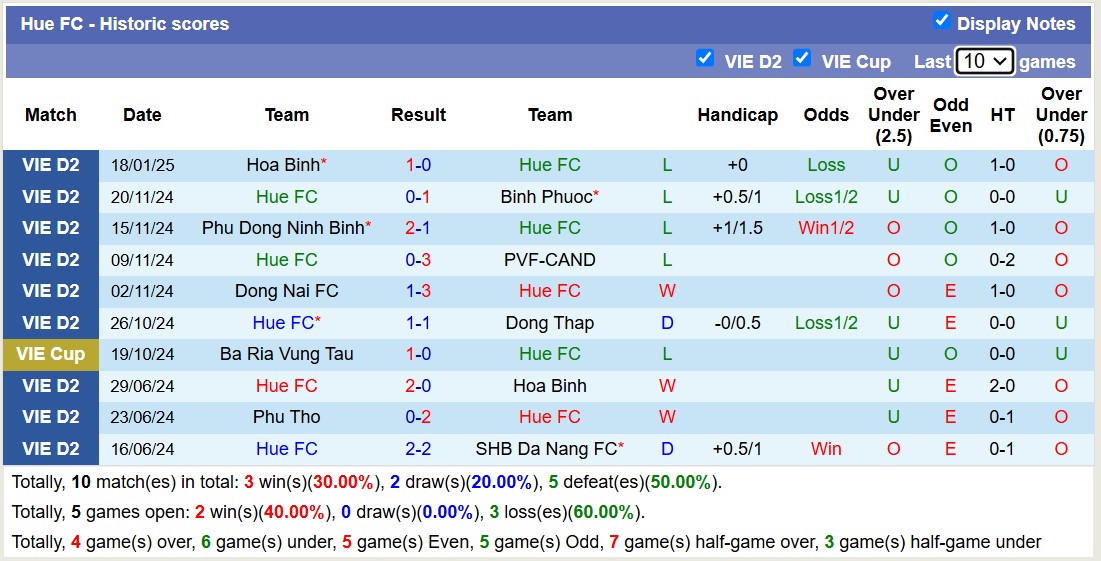1101x561 pixels.
Task: Click the Handicap column header
Action: coord(737,115)
